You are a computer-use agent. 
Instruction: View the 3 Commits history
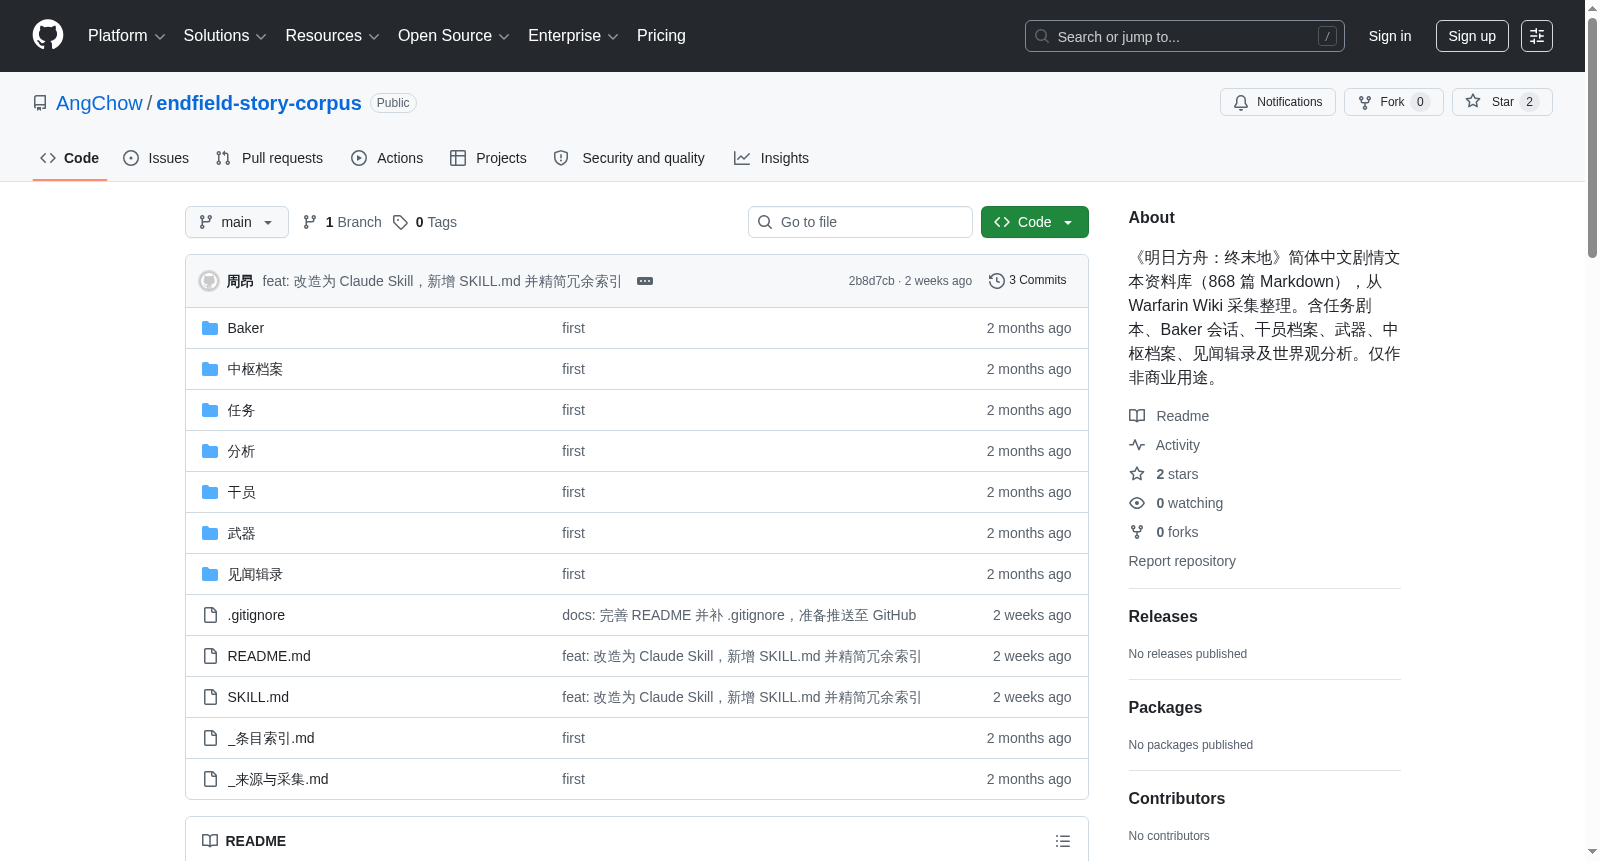pyautogui.click(x=1028, y=281)
